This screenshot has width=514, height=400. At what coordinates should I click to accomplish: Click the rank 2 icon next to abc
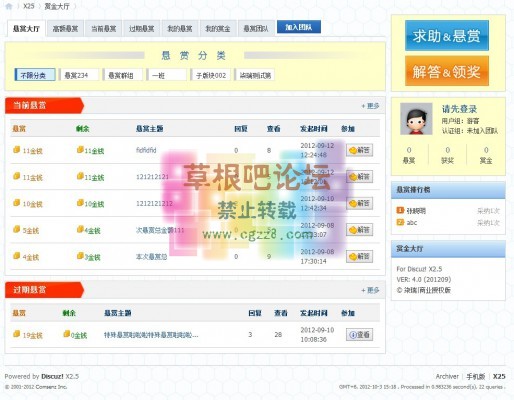point(400,222)
